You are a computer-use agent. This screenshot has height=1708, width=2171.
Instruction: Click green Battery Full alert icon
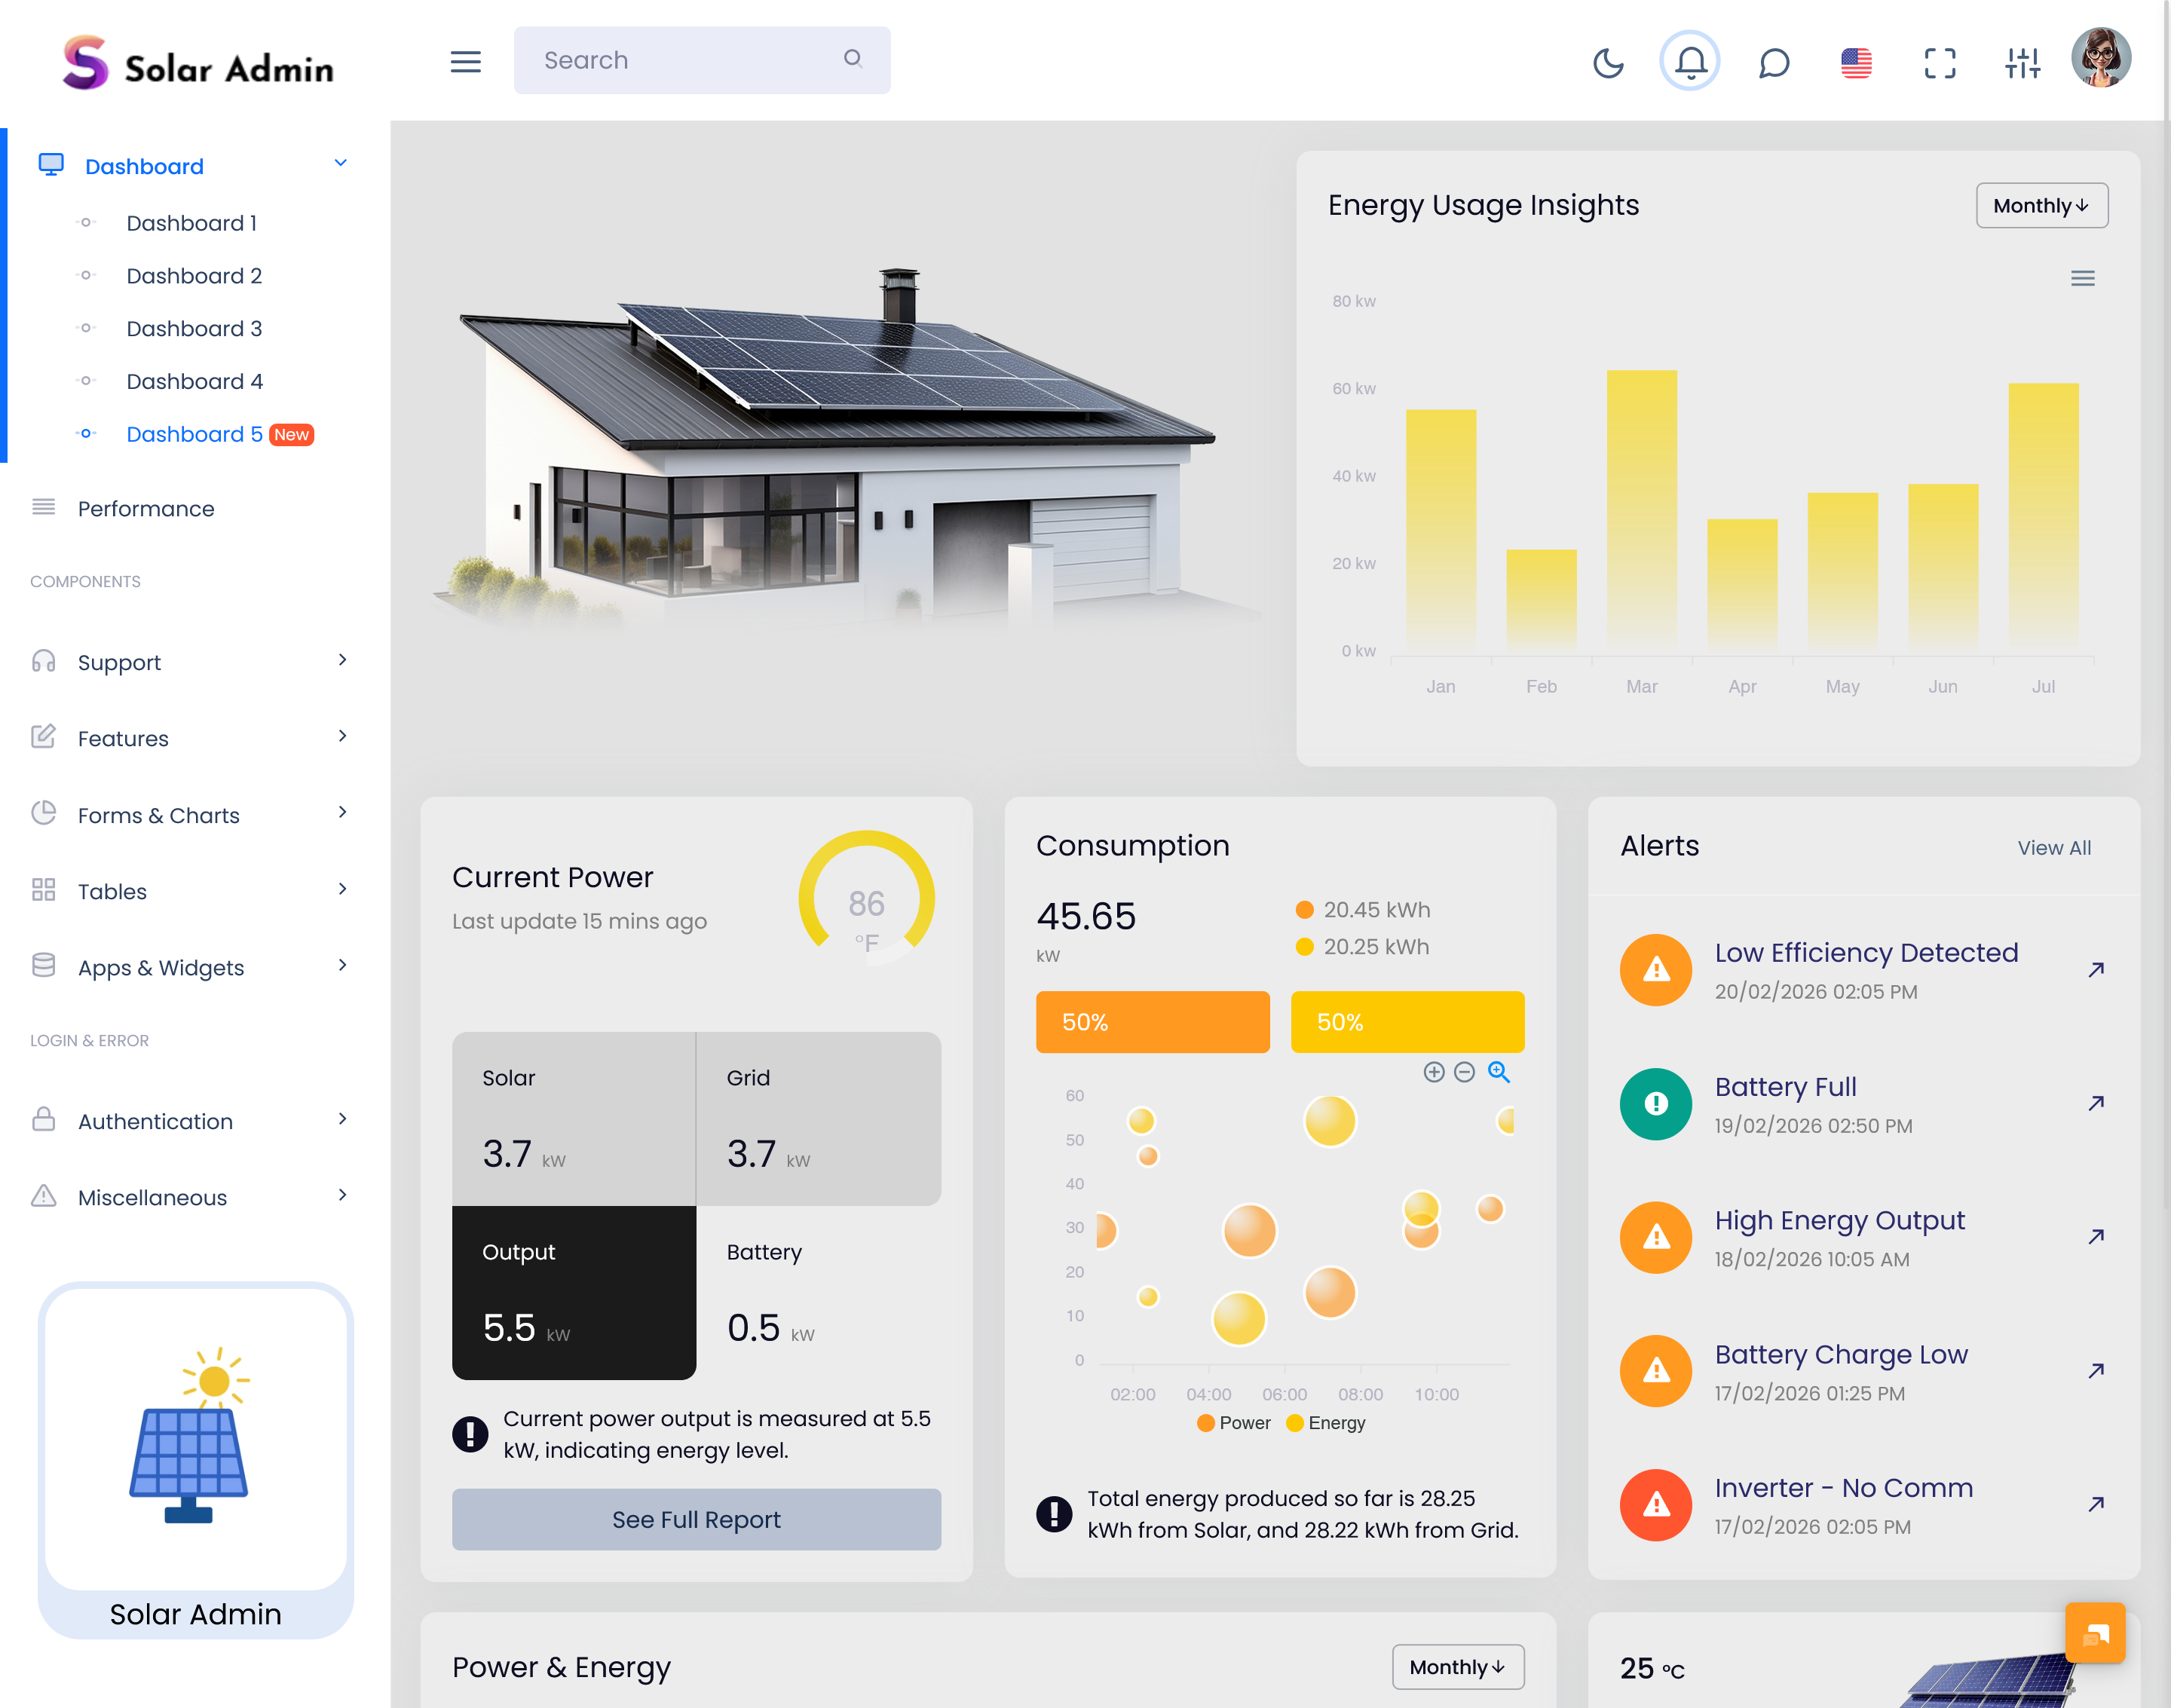1656,1104
